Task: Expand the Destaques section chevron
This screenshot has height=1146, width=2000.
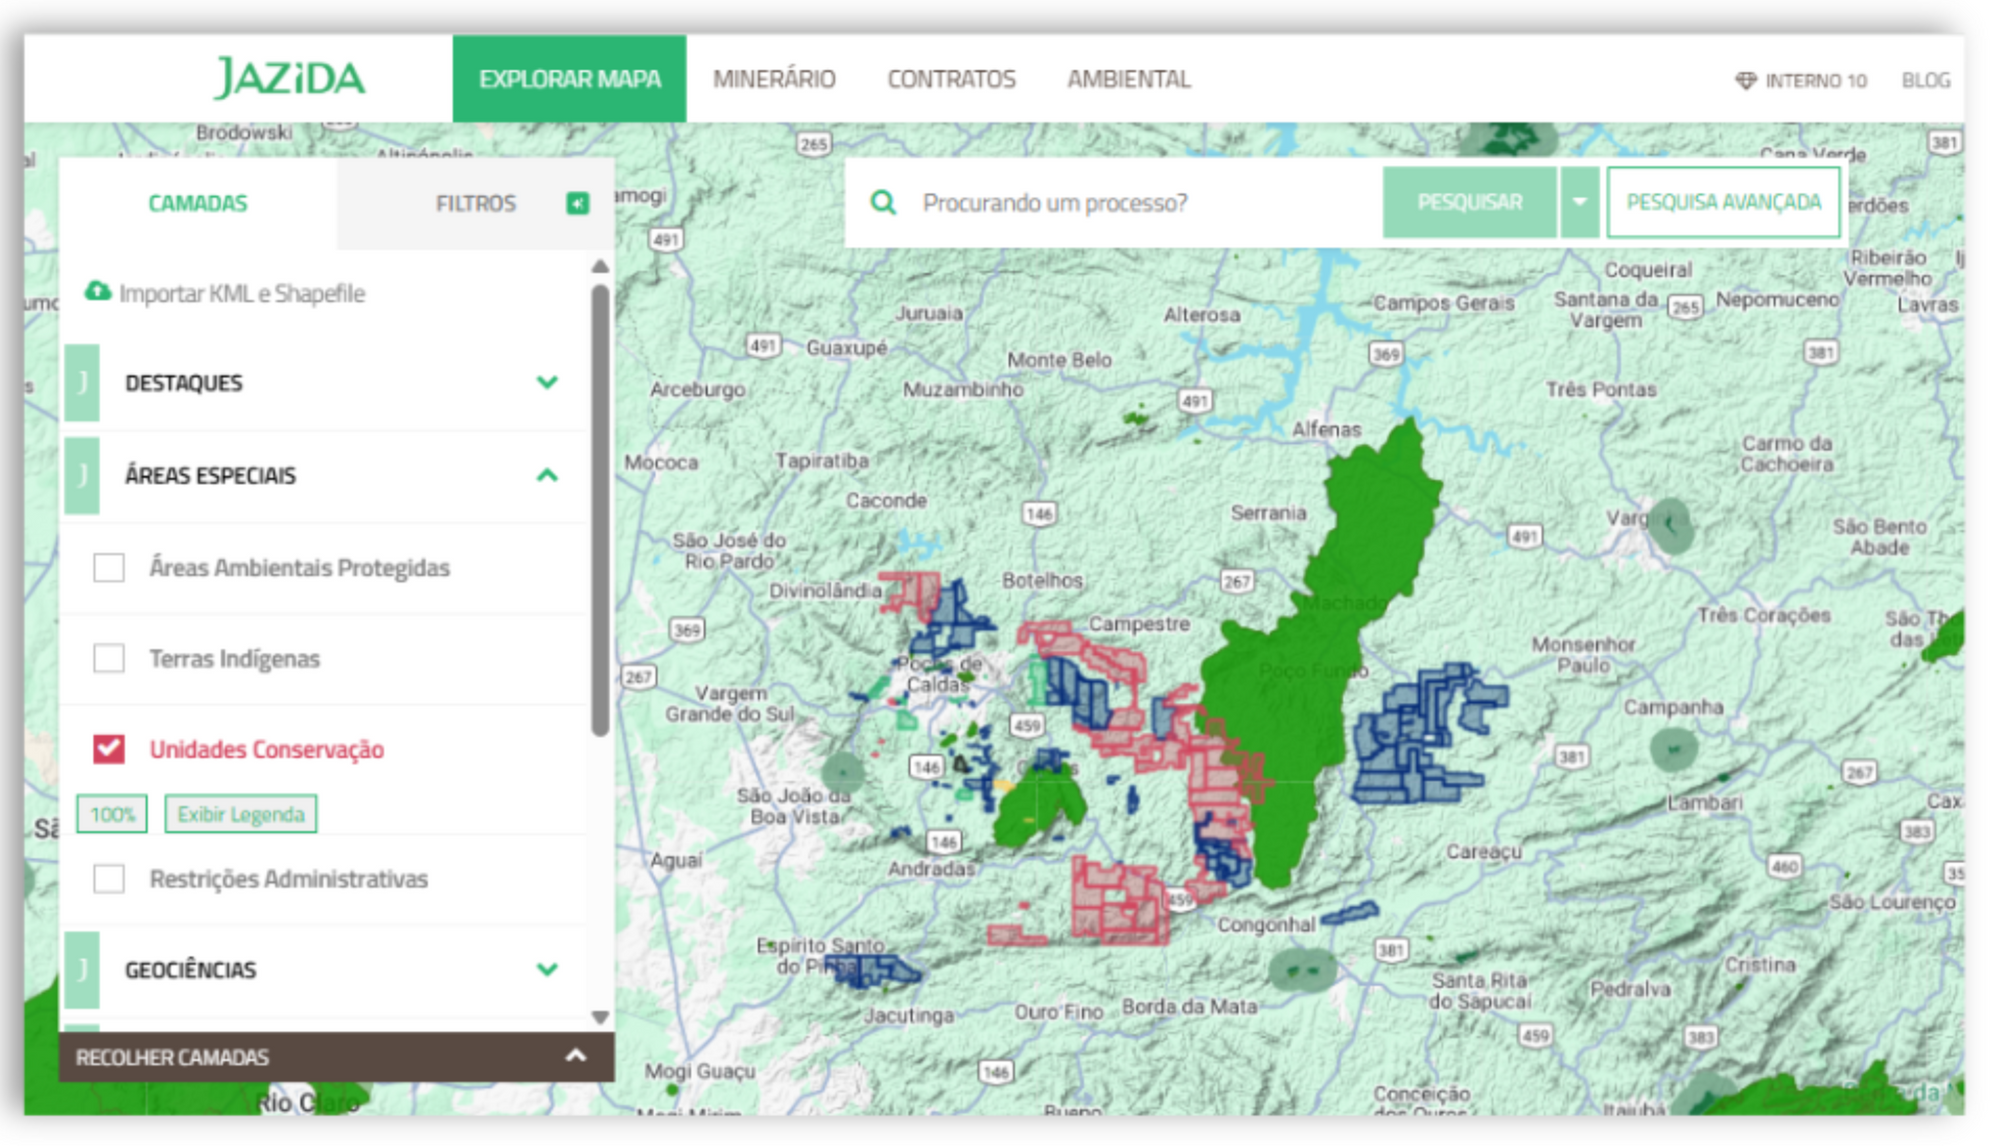Action: tap(547, 383)
